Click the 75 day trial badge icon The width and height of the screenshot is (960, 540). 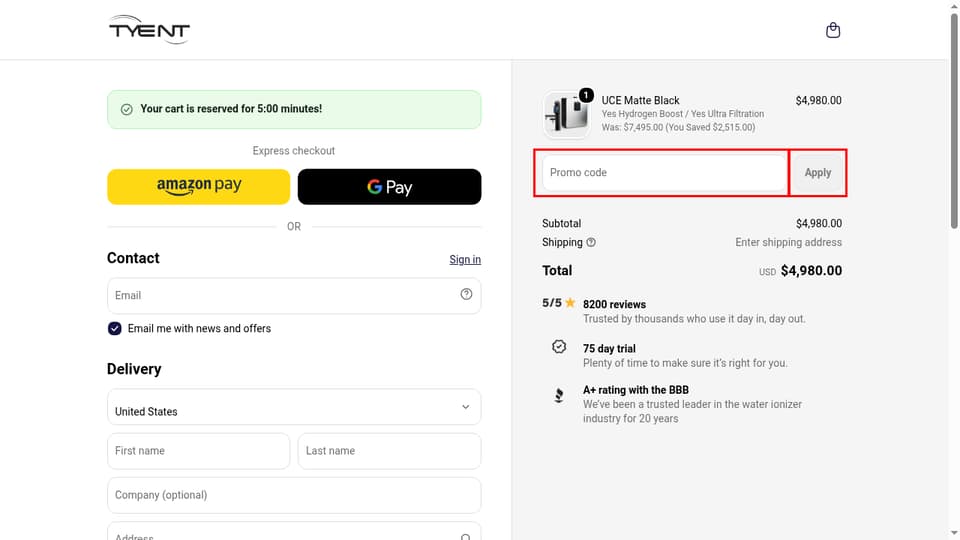coord(559,347)
